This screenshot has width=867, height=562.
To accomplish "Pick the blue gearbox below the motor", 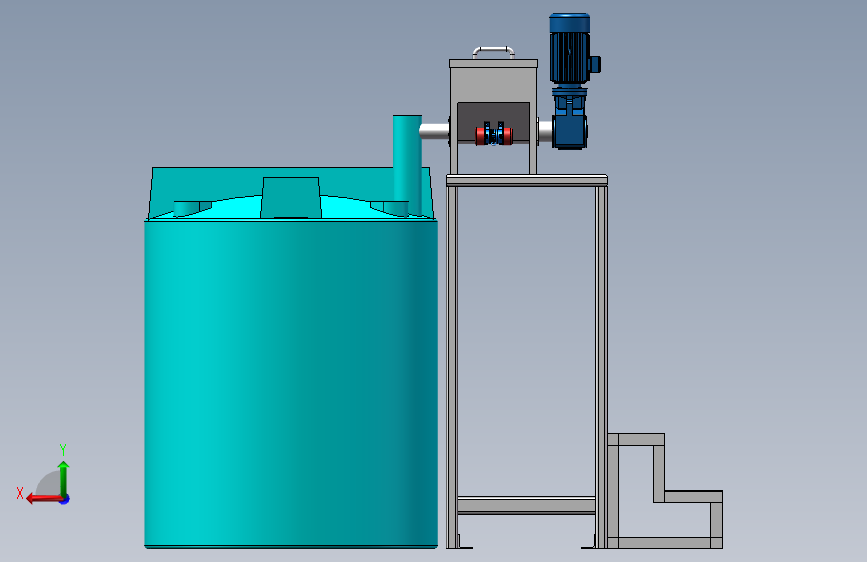I will 570,117.
